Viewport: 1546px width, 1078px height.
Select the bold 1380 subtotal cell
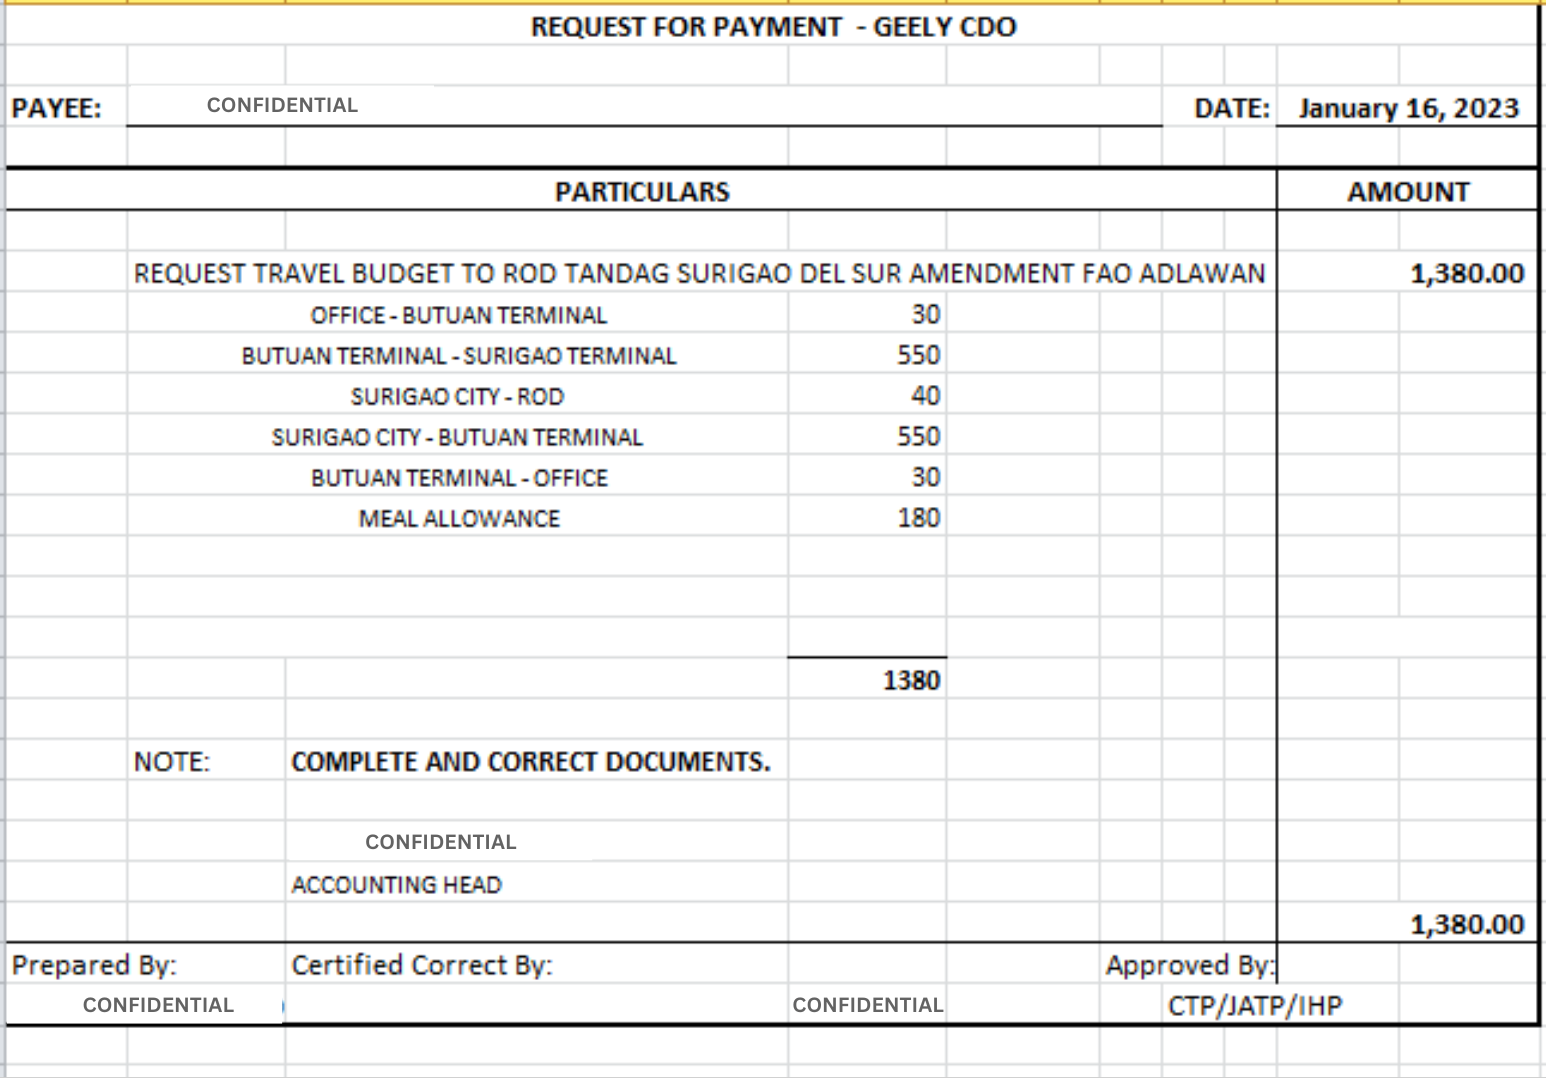coord(912,680)
